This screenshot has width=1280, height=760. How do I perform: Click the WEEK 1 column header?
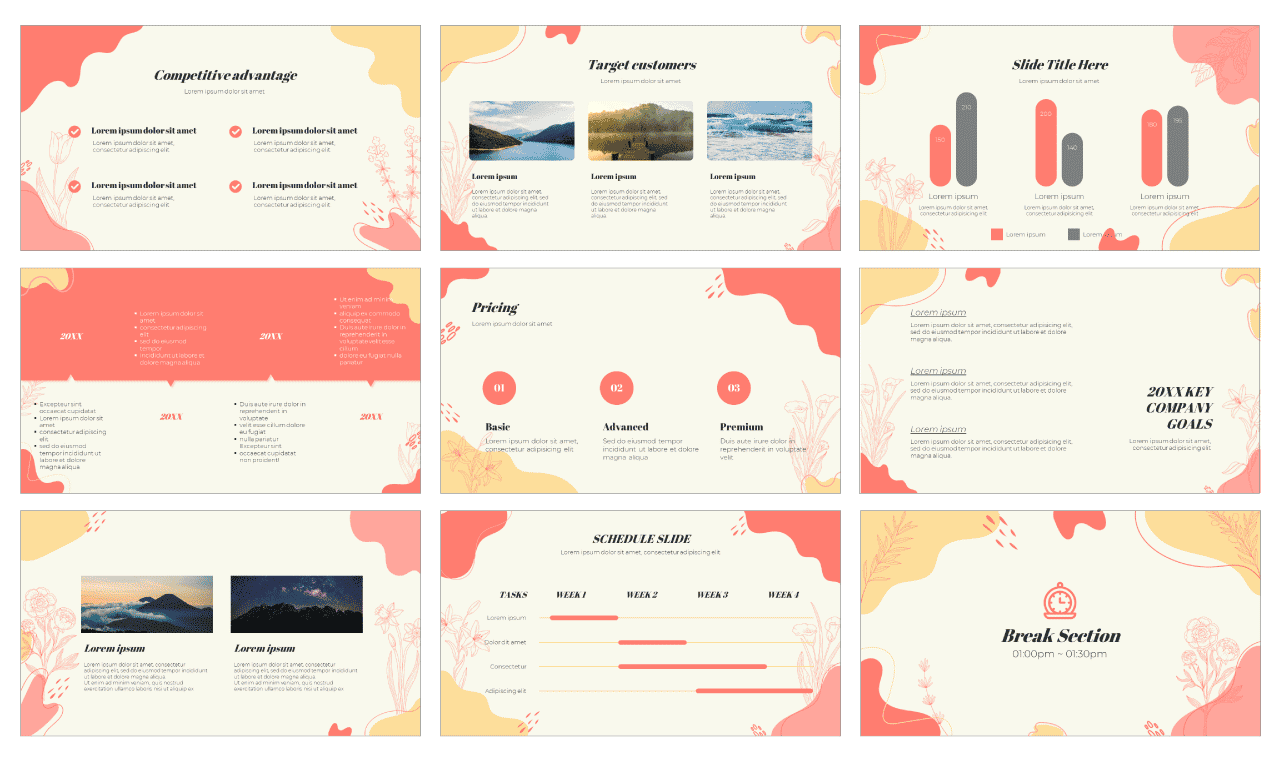coord(570,595)
